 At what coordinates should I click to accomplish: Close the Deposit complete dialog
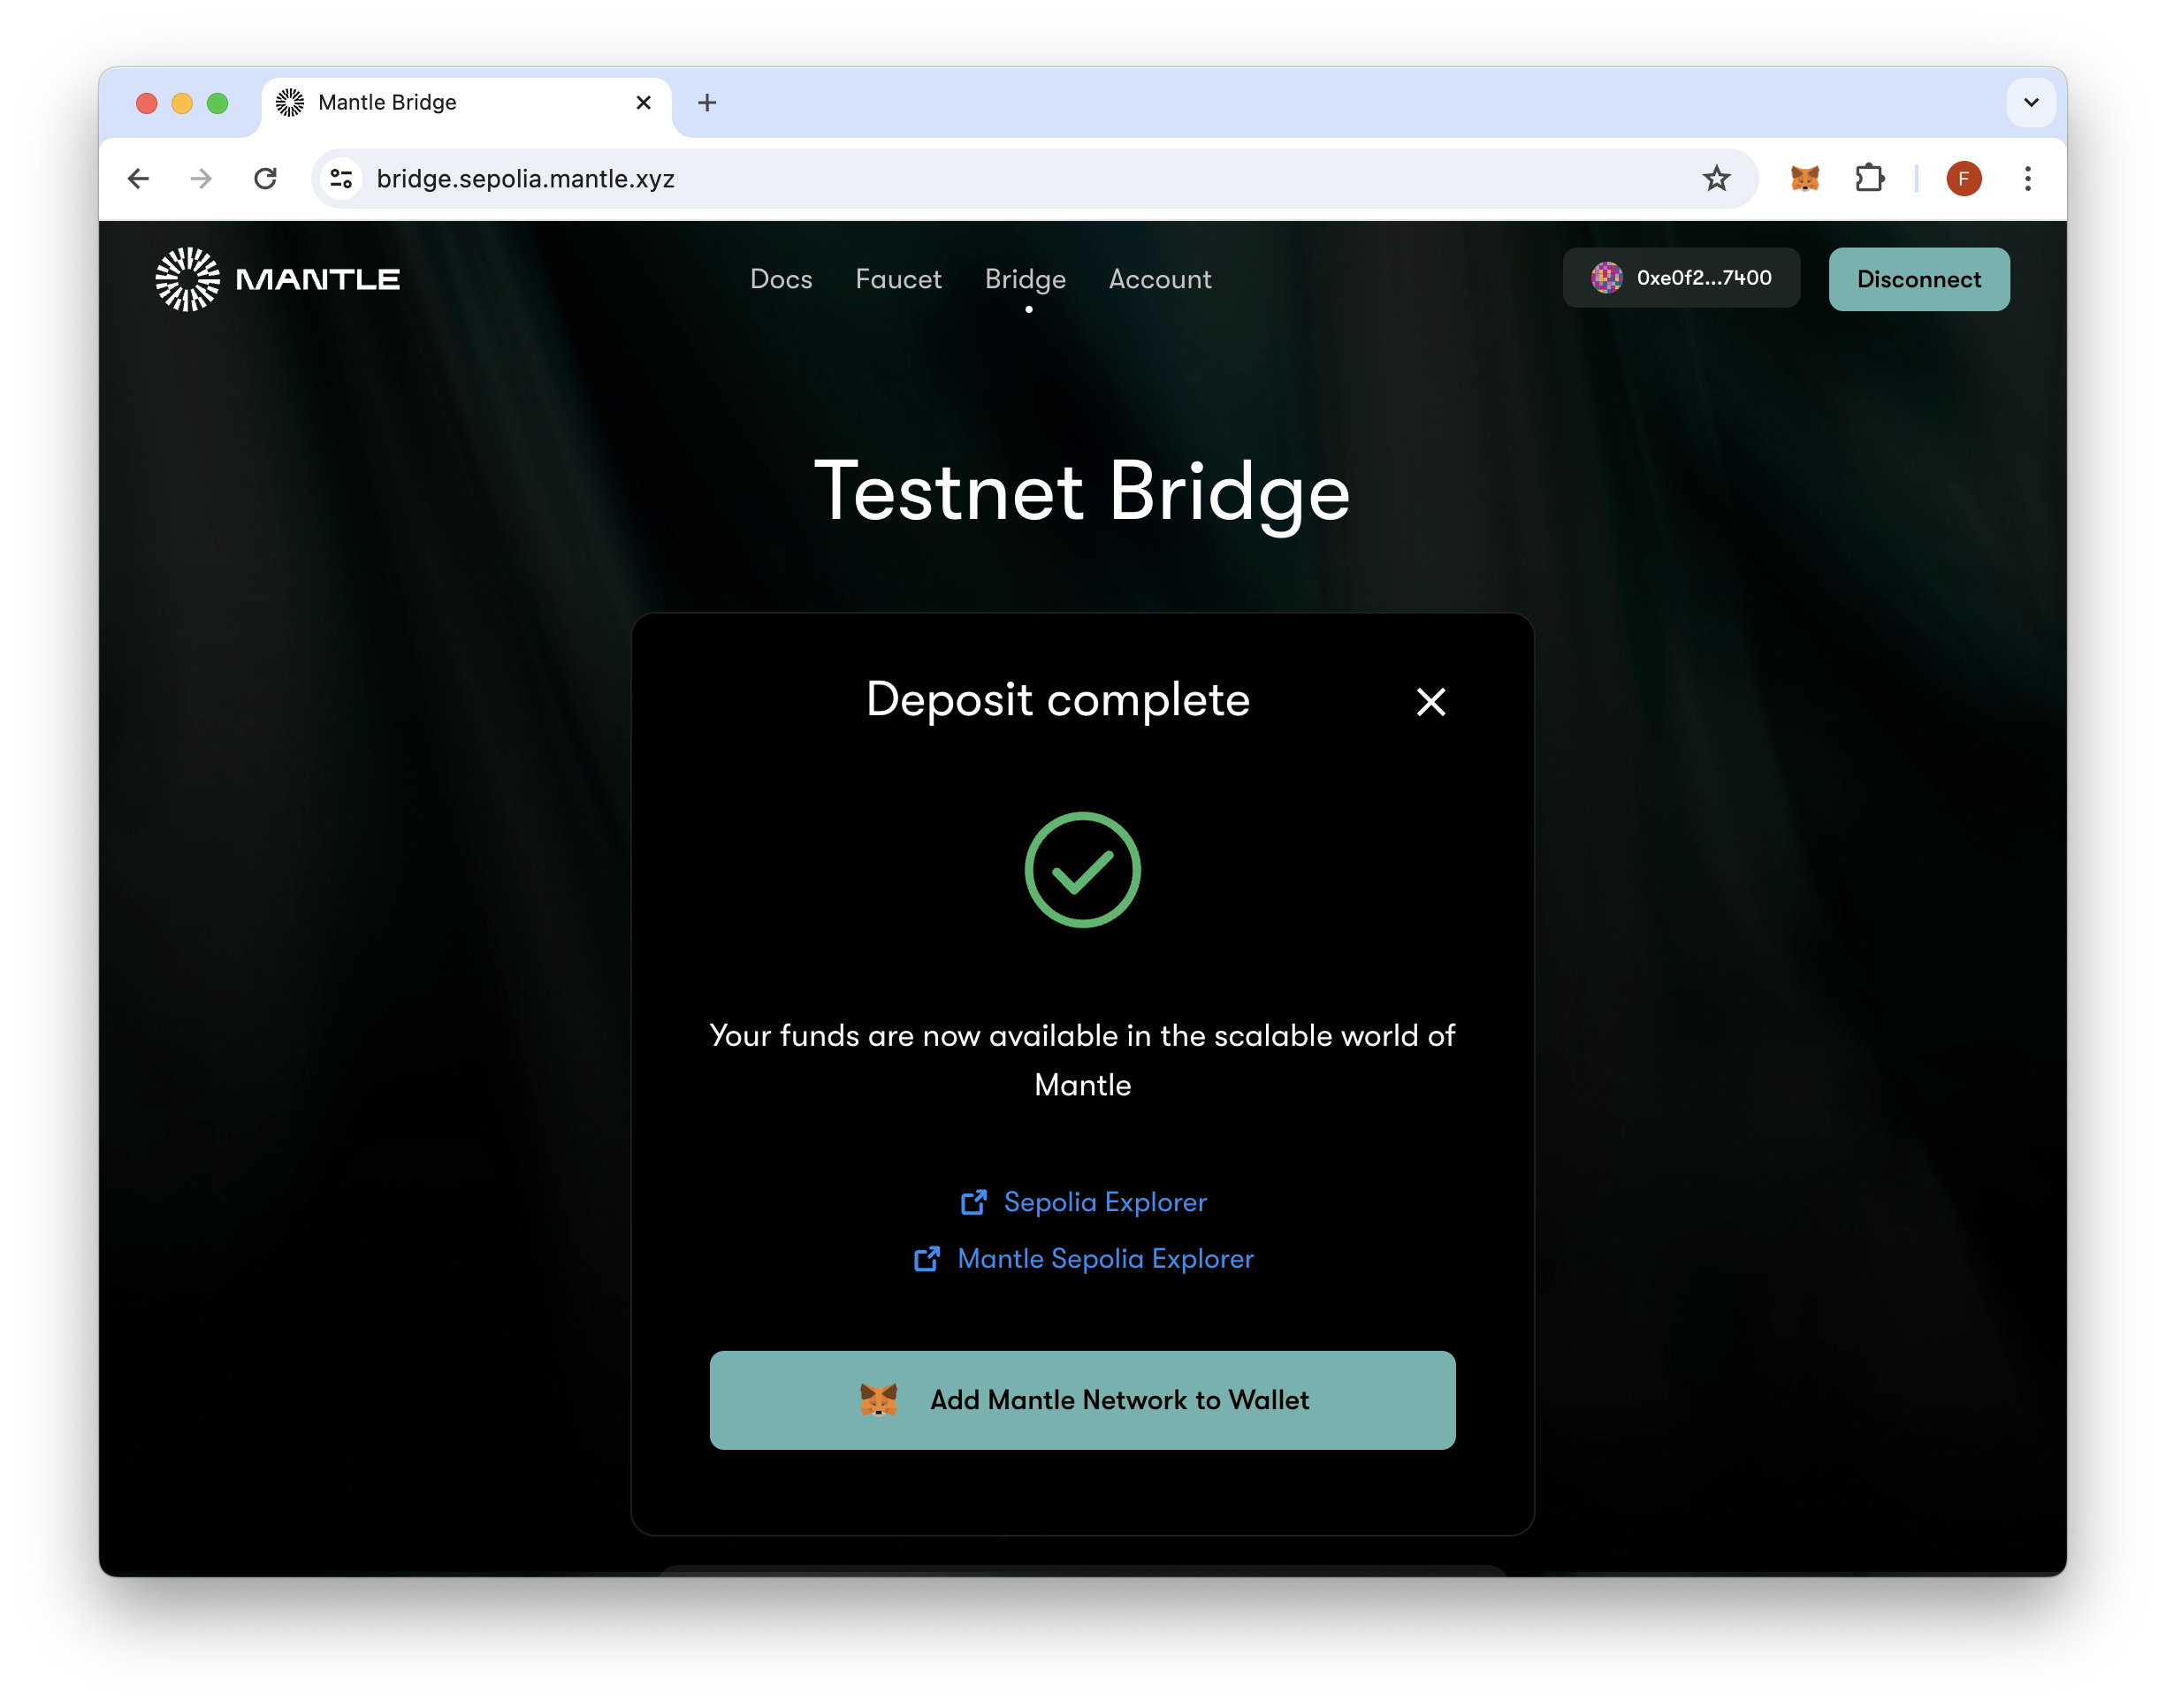pos(1430,702)
